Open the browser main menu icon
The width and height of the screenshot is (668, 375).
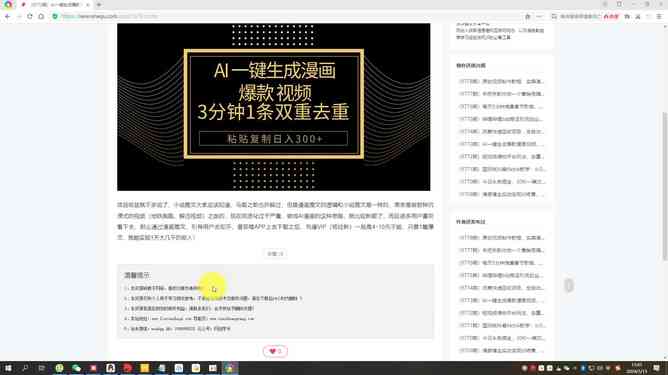[659, 16]
